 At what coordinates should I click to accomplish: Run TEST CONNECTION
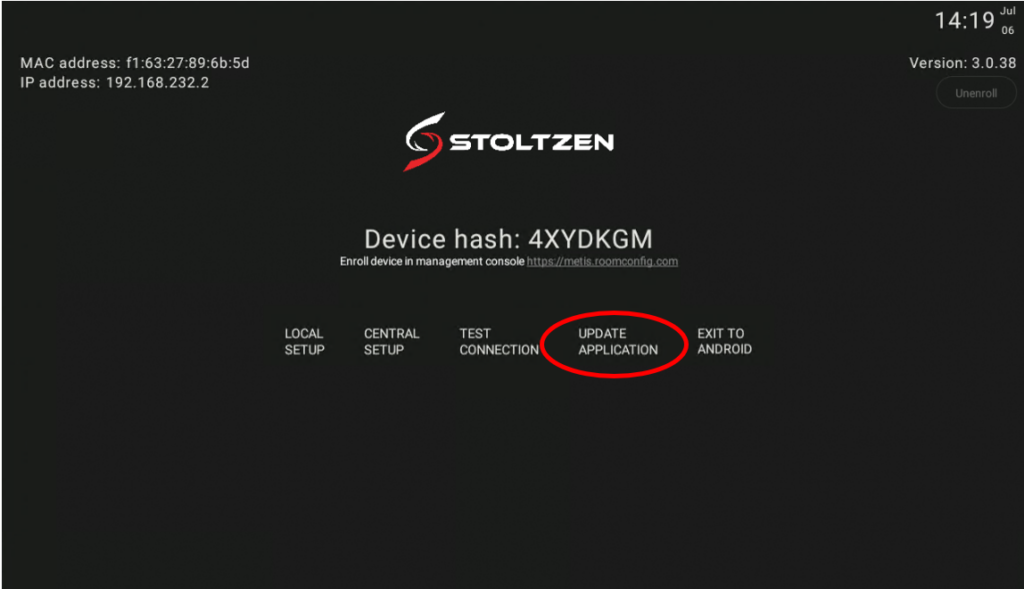[x=499, y=342]
